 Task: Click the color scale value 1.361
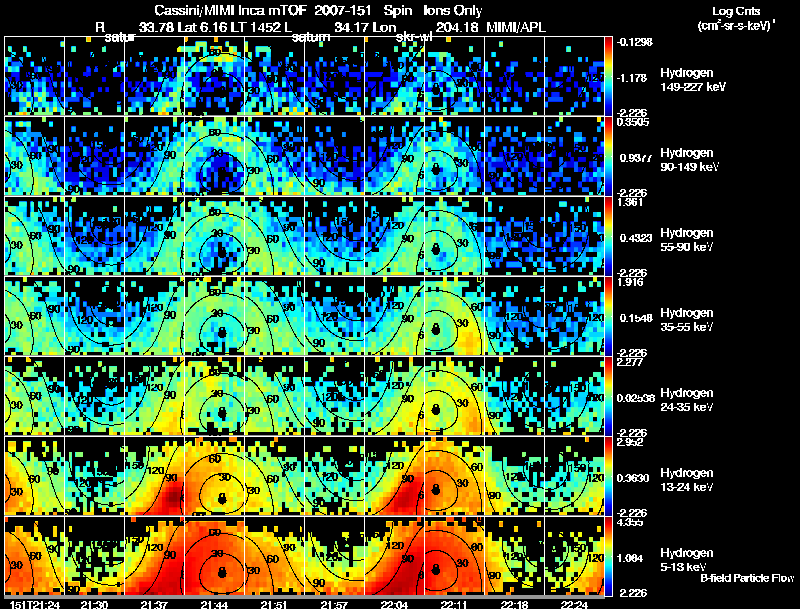click(x=630, y=202)
